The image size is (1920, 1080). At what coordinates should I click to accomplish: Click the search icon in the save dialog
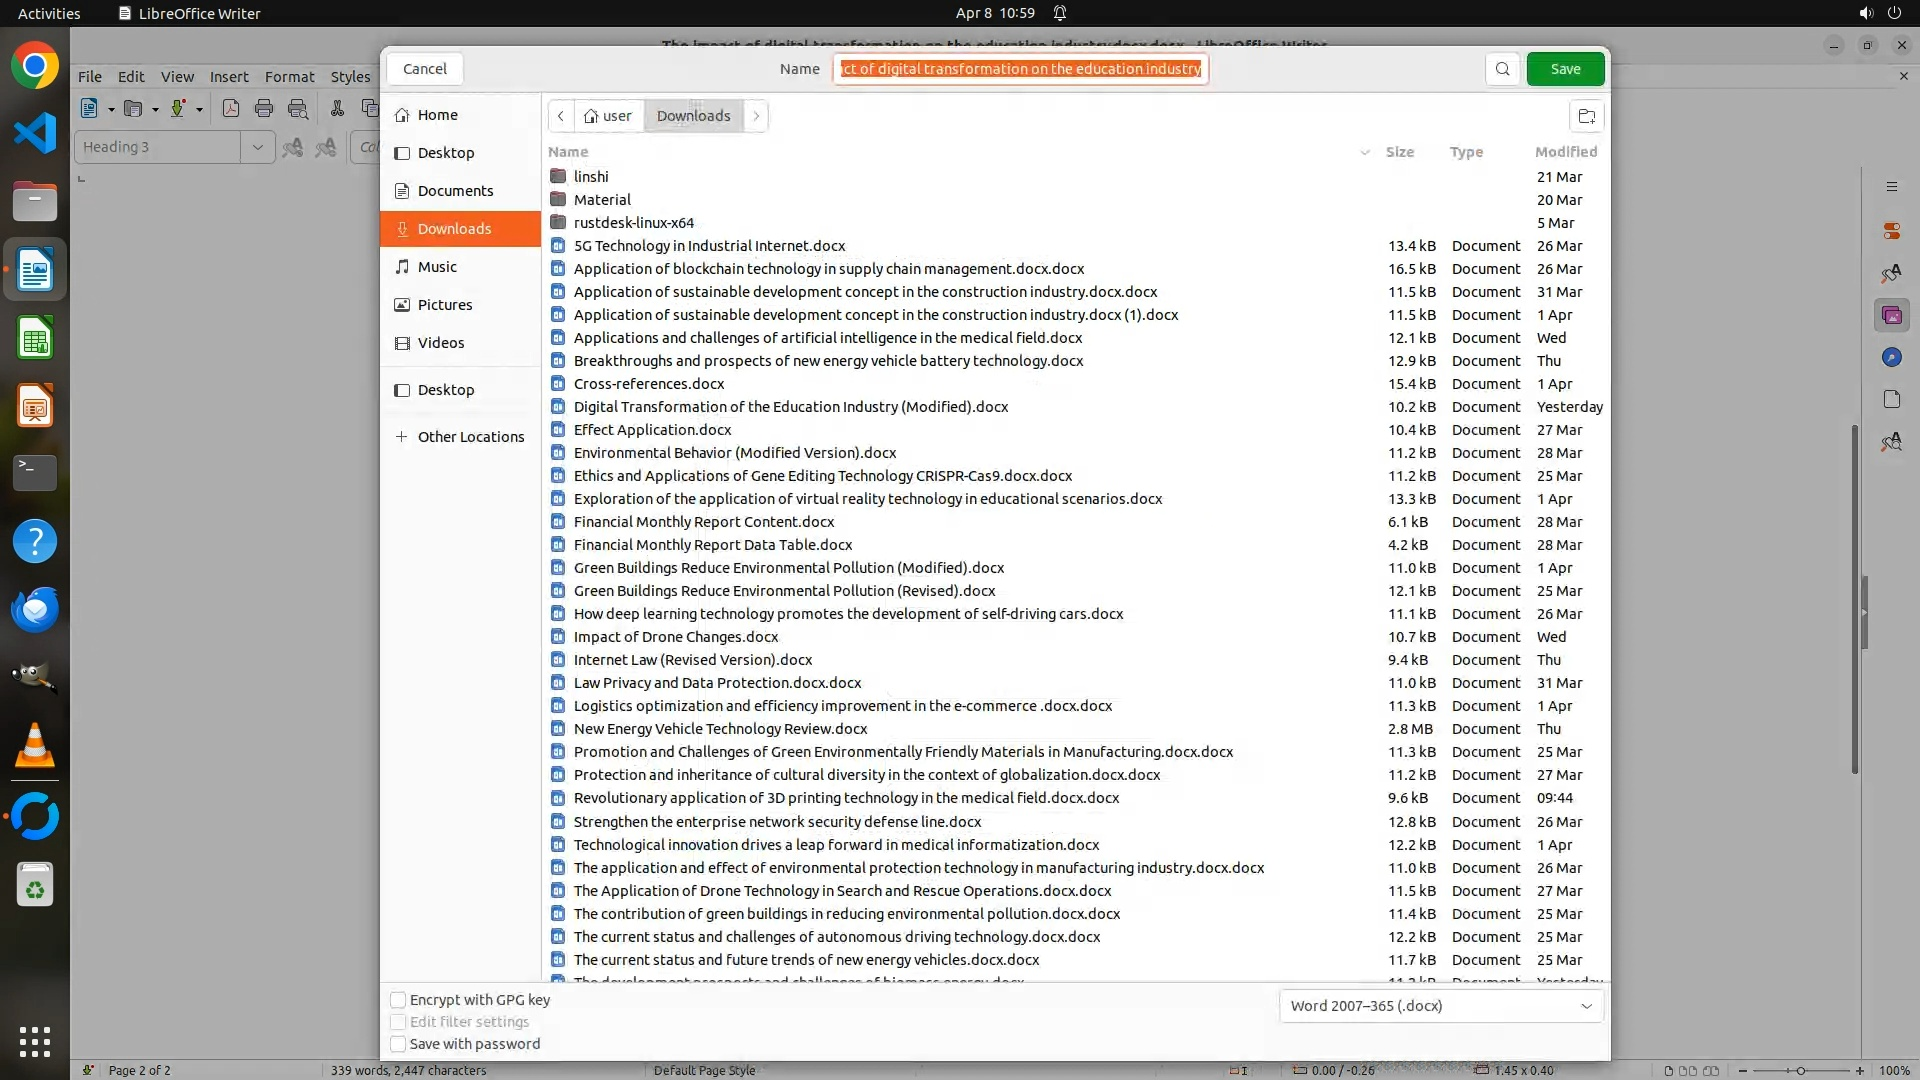point(1502,69)
